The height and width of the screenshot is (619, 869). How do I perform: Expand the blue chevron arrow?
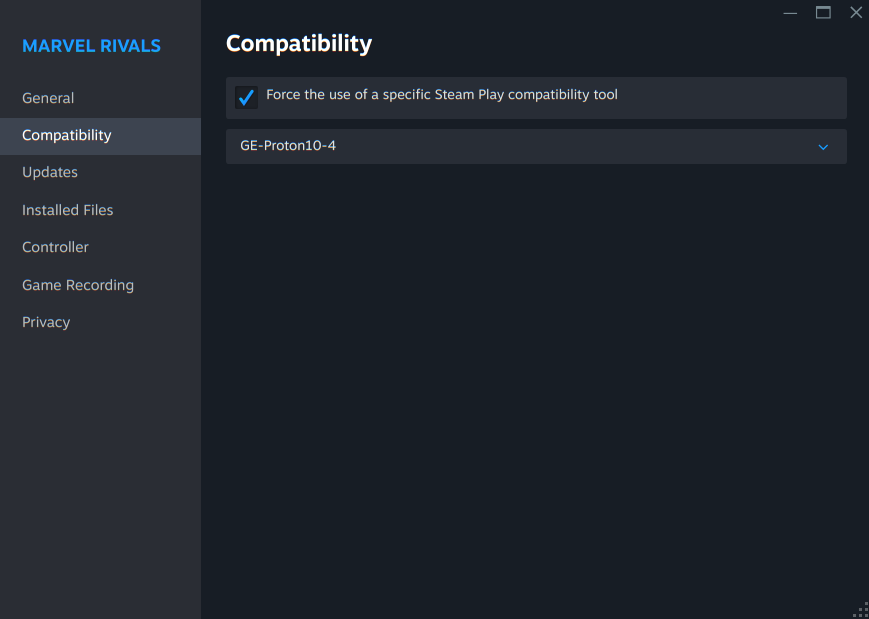(823, 147)
